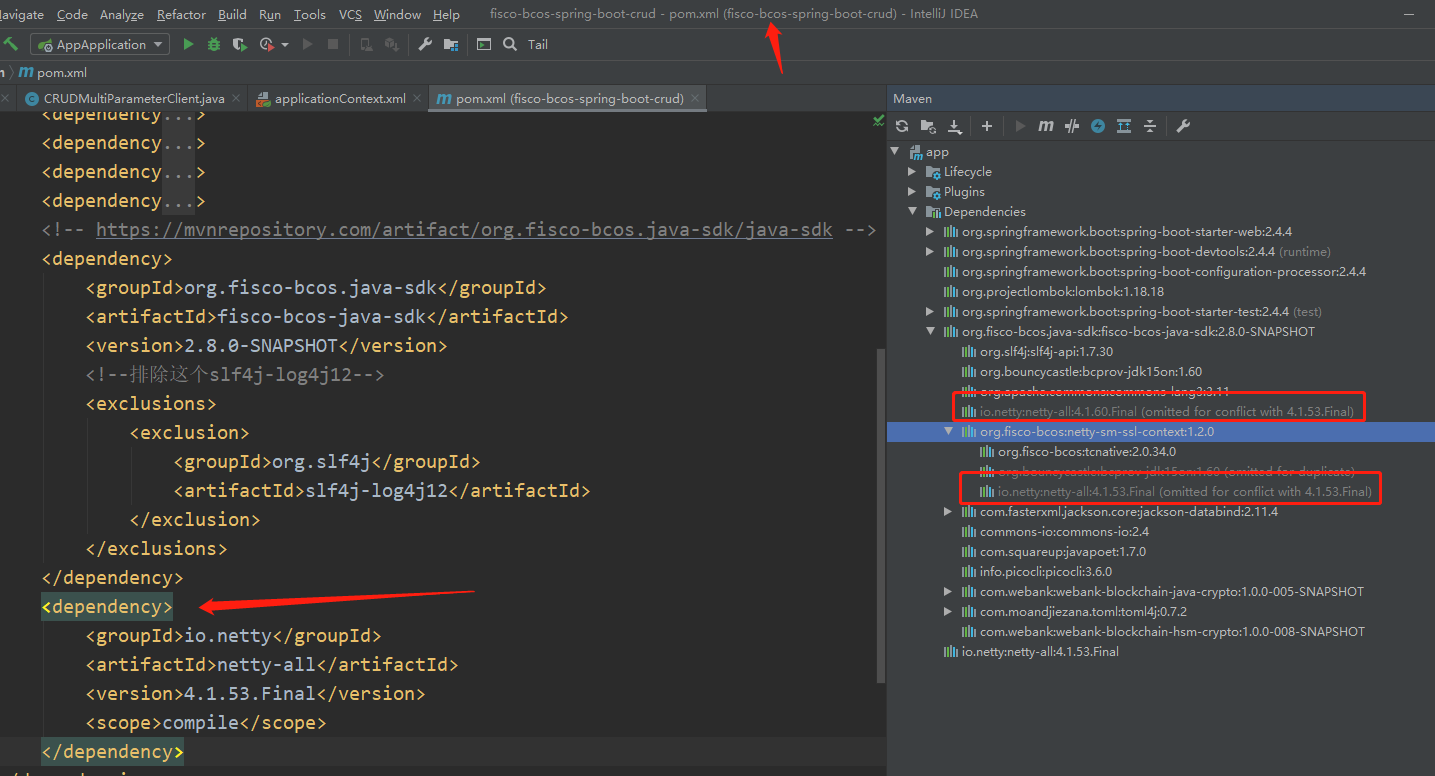Click the profiler run icon

pyautogui.click(x=266, y=44)
